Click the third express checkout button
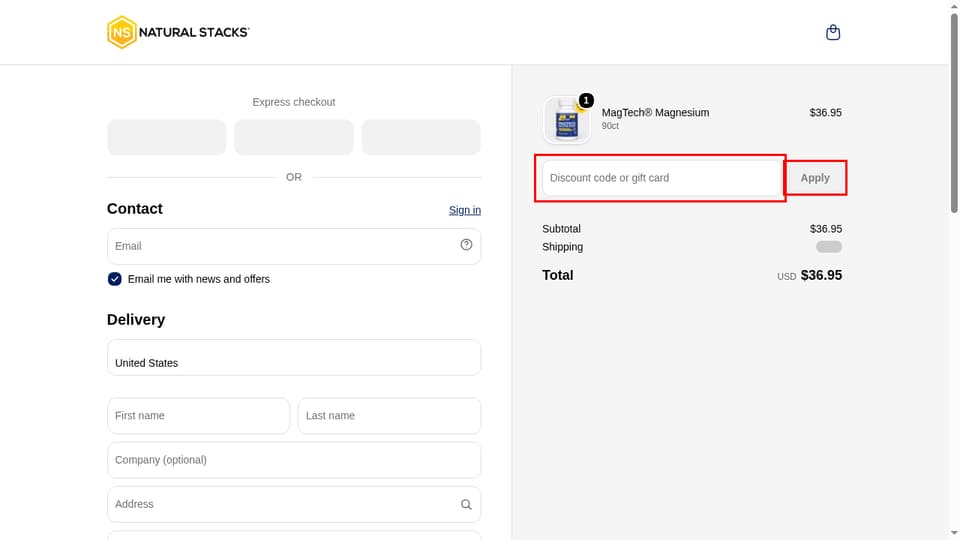The height and width of the screenshot is (540, 960). coord(421,137)
